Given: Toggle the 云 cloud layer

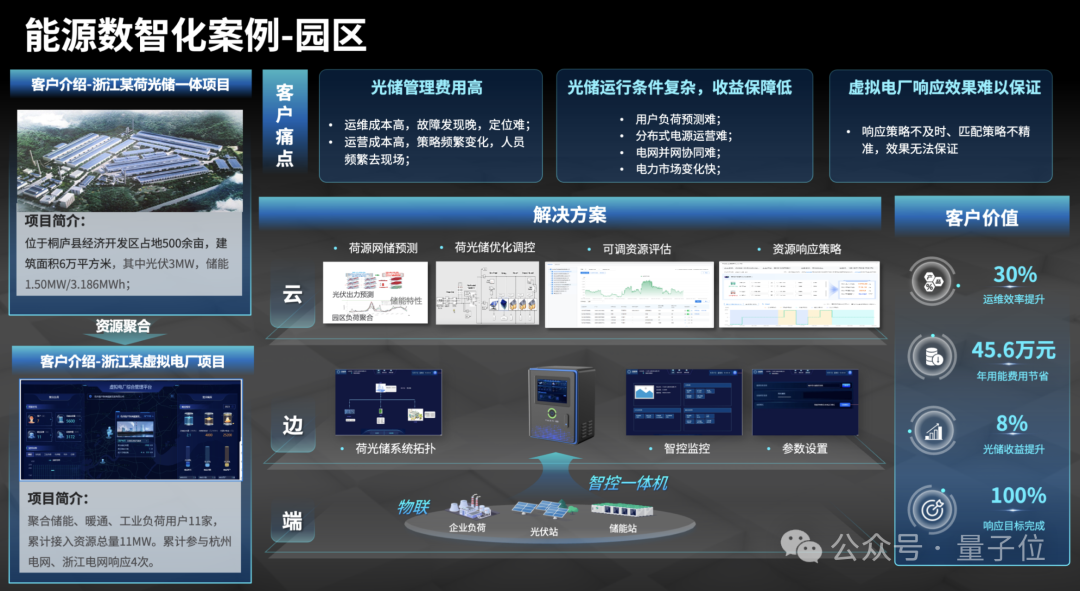Looking at the screenshot, I should coord(291,293).
